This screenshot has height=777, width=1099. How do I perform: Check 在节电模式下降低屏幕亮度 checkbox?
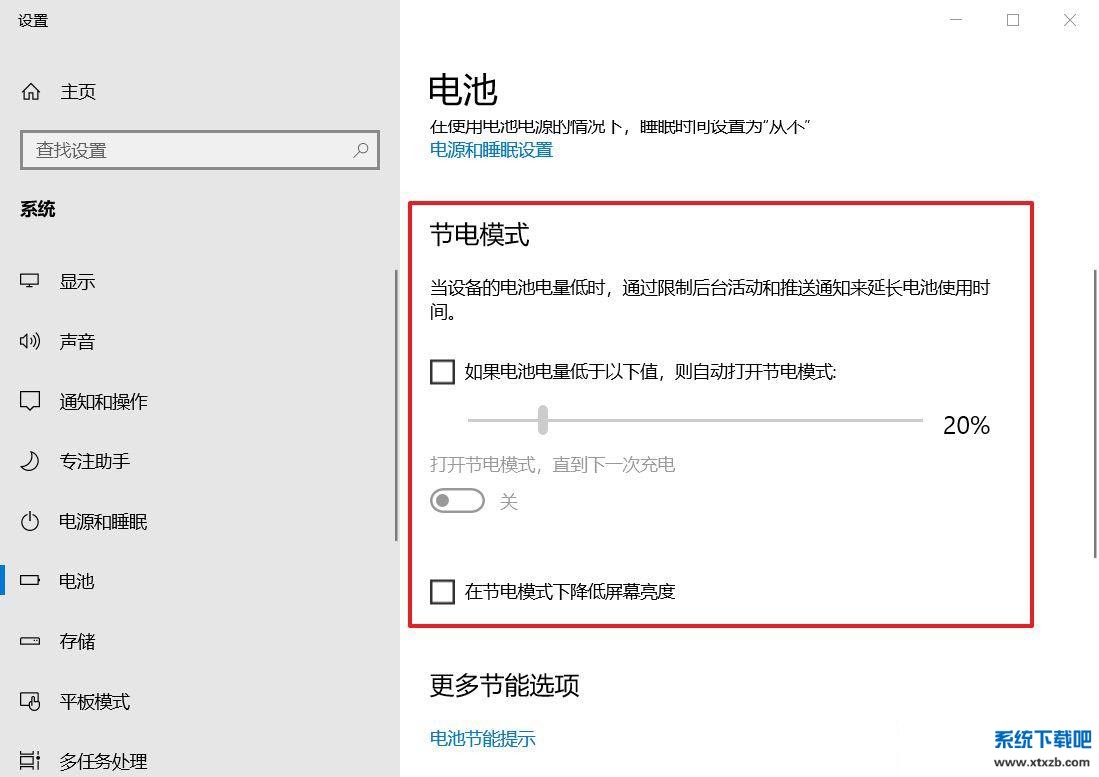coord(442,591)
